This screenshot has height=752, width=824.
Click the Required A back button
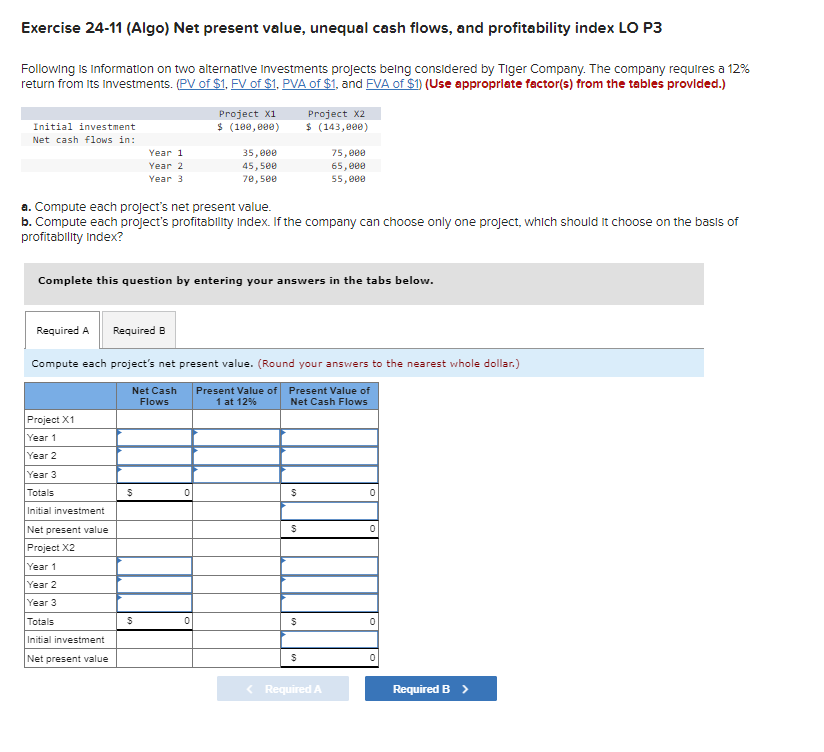283,688
